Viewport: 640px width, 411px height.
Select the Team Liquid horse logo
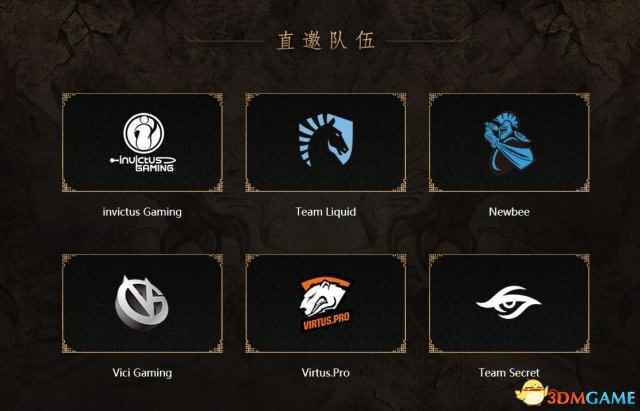[x=325, y=140]
